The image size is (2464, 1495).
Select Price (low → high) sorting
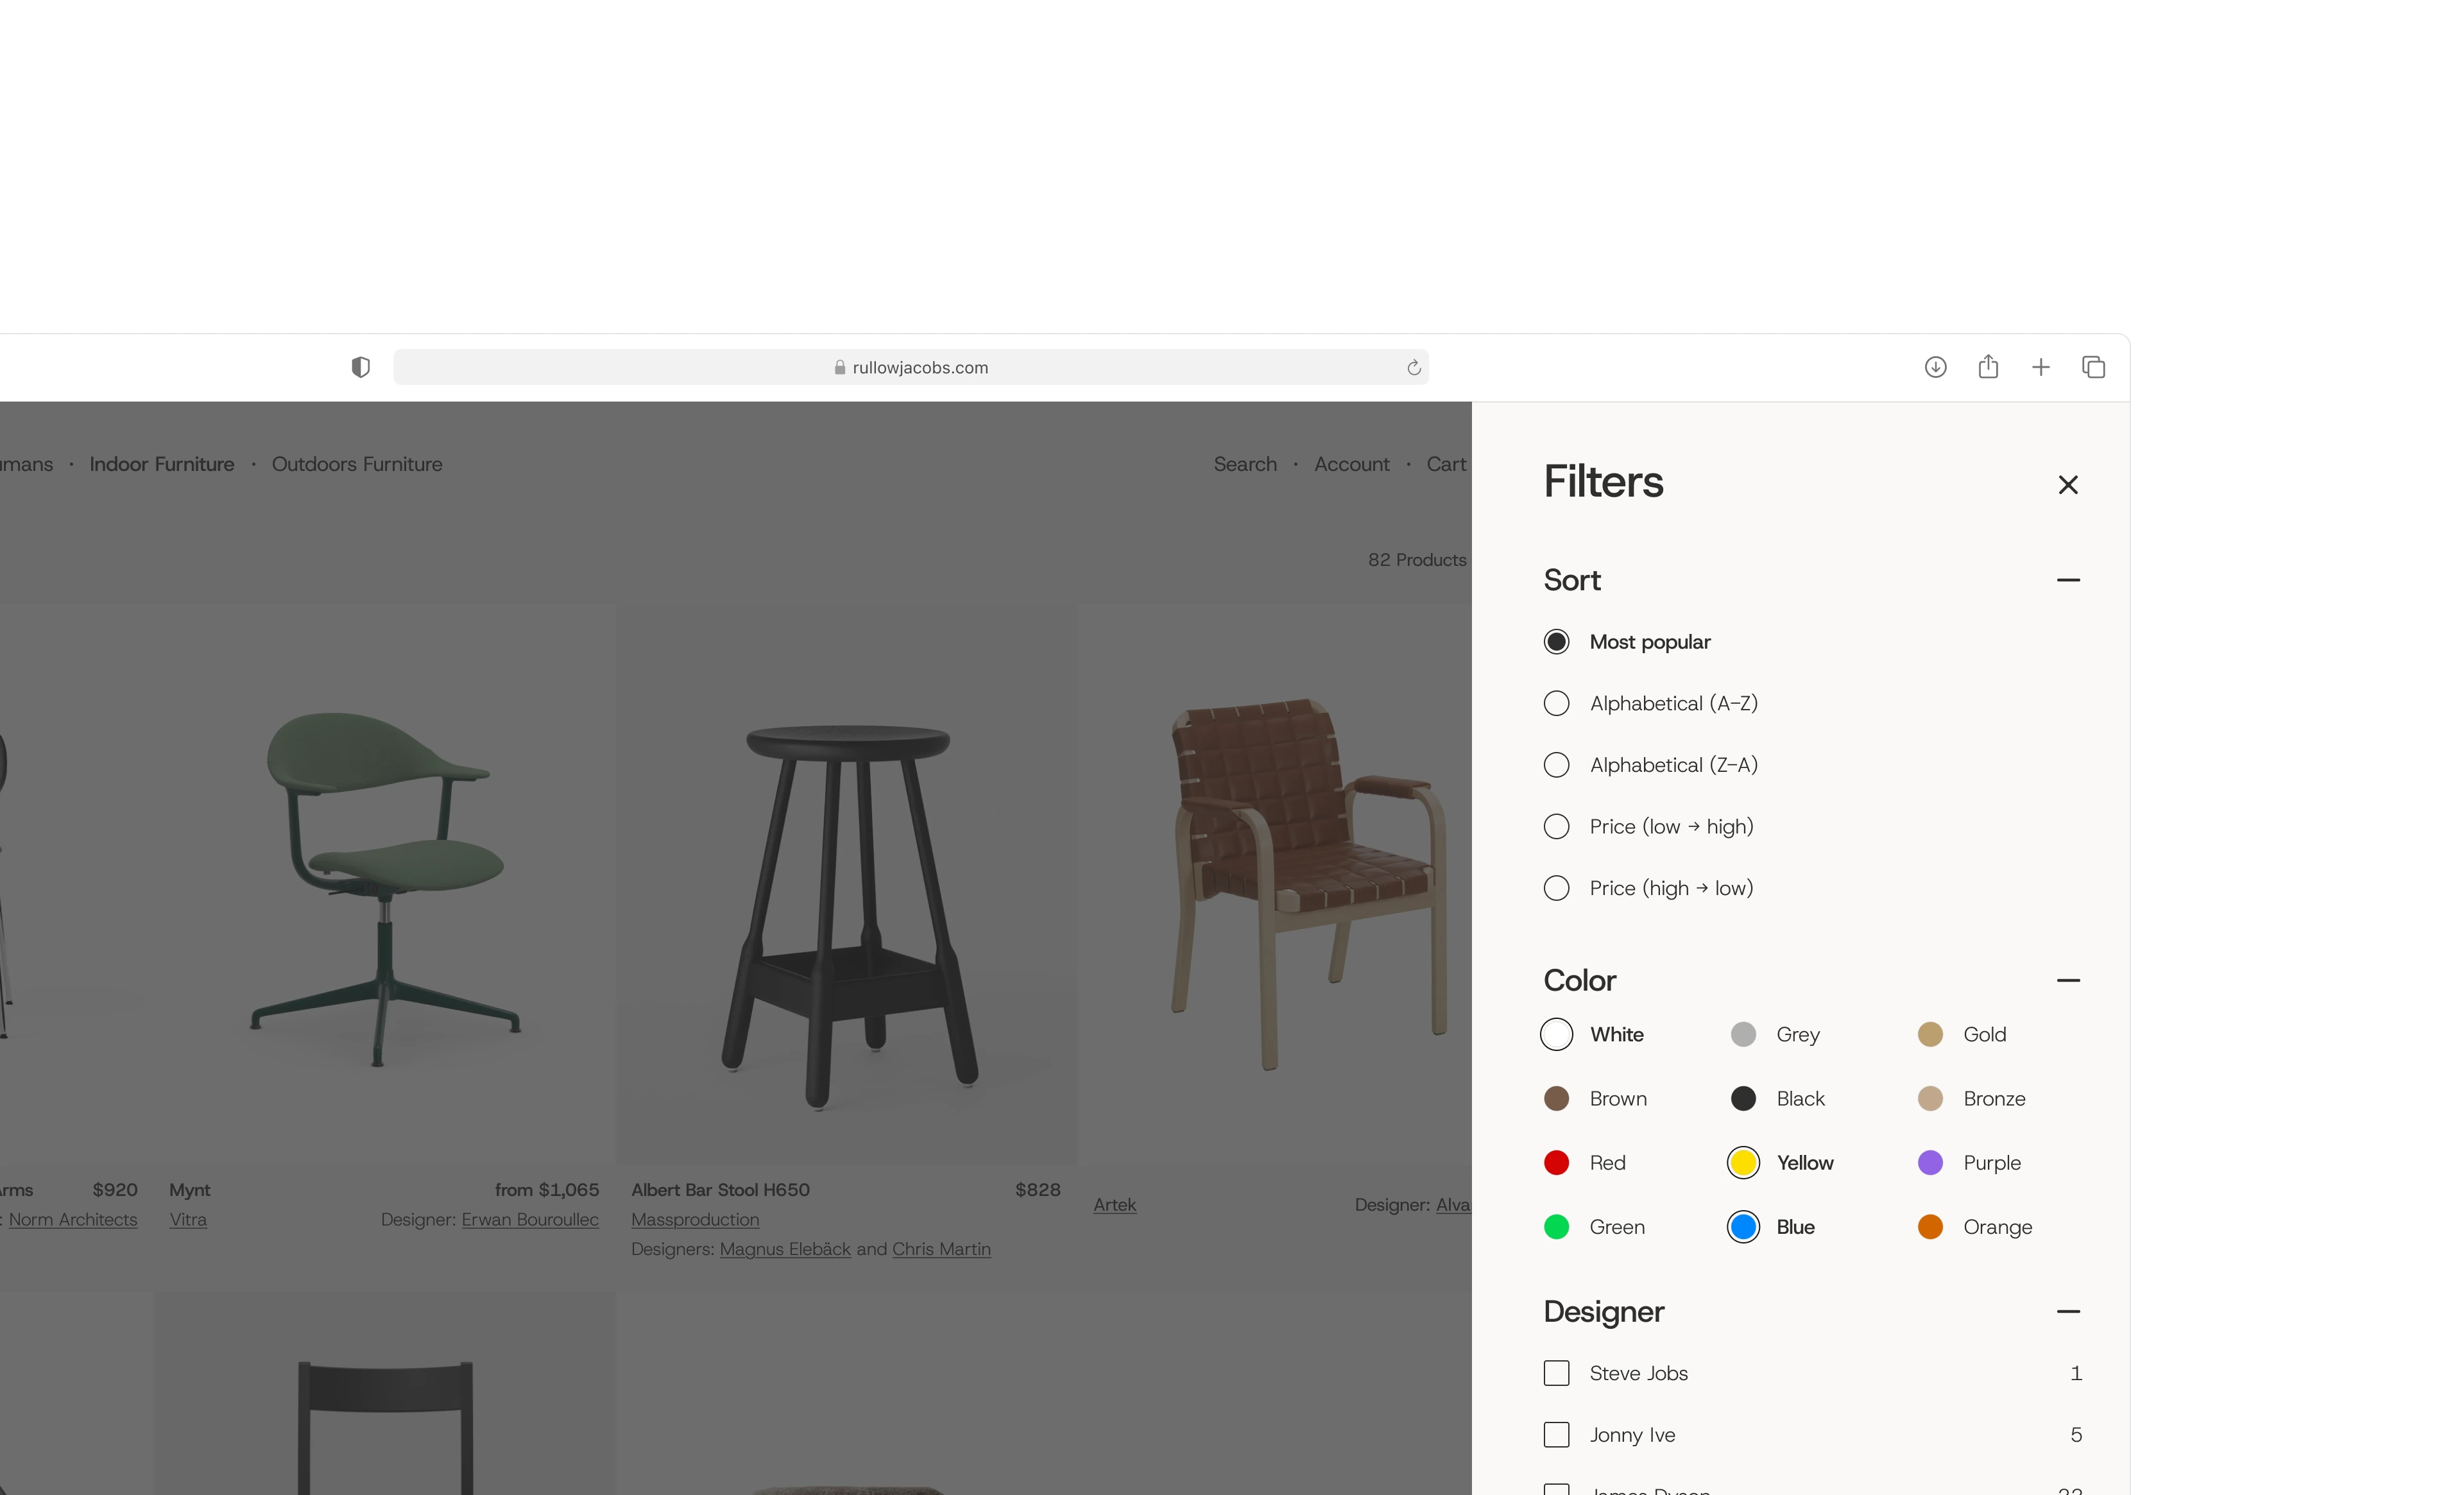(1649, 827)
